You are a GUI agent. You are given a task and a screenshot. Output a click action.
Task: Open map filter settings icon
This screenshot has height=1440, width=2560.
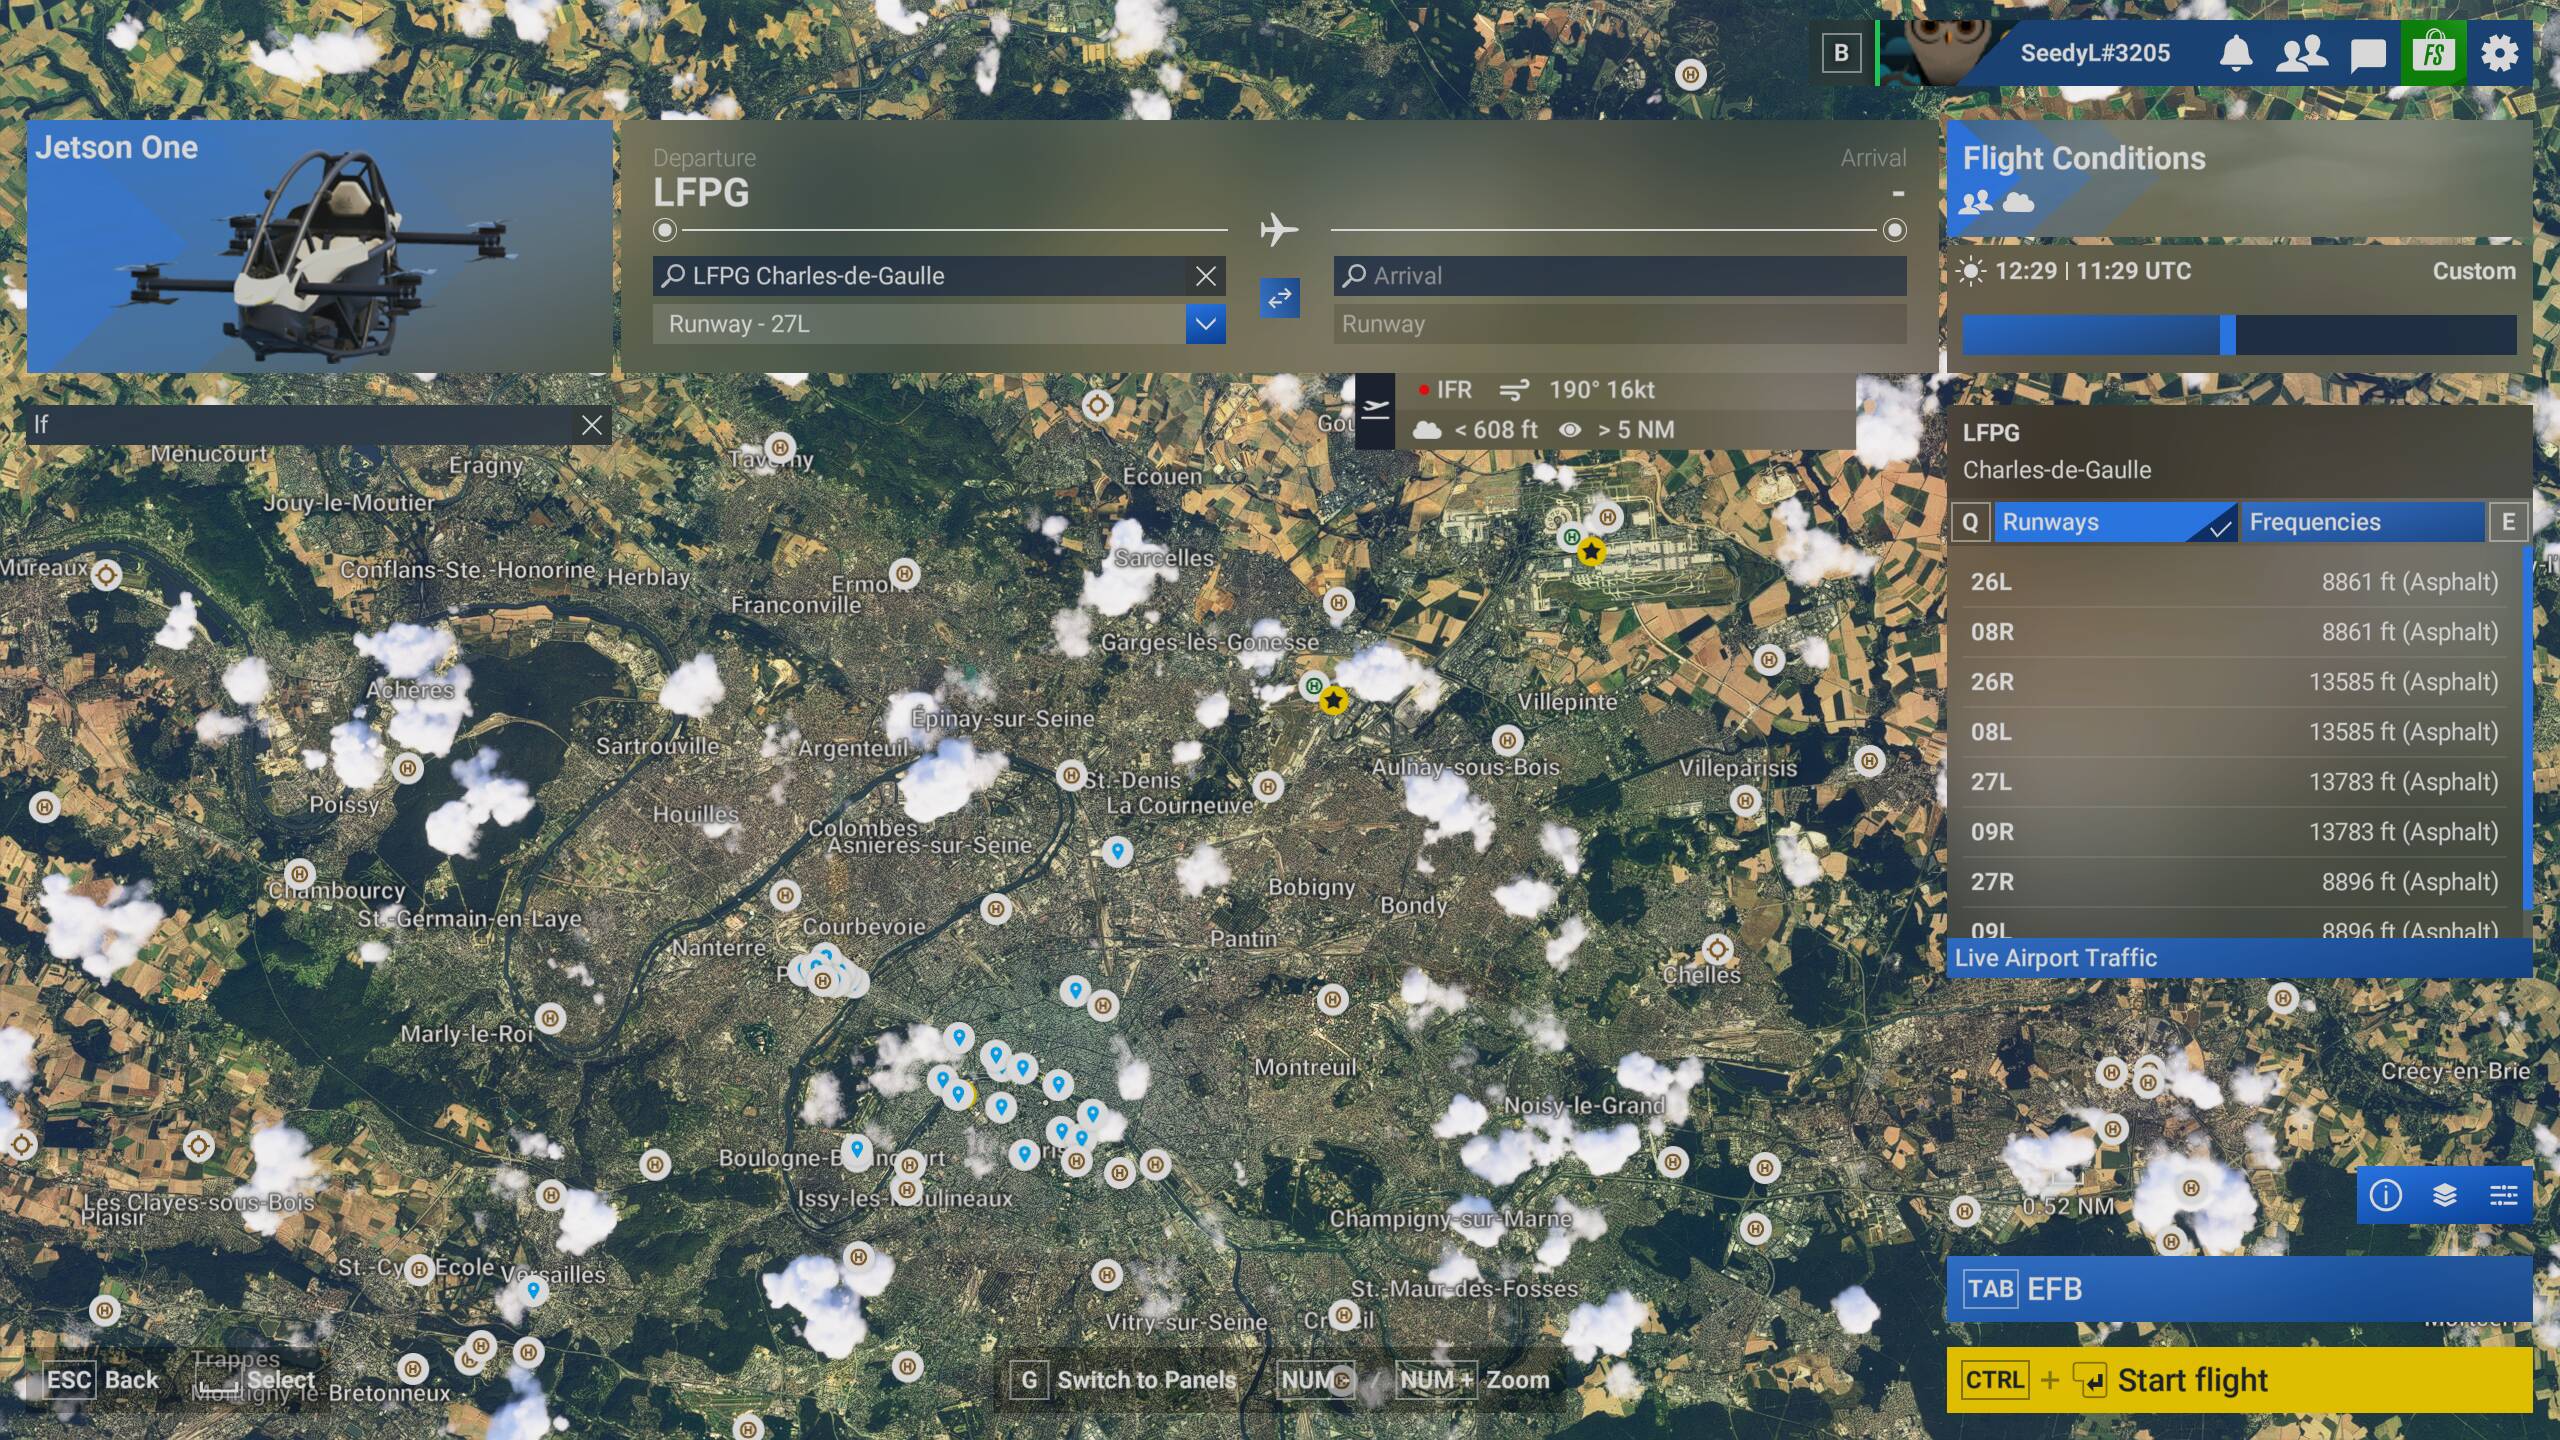(x=2503, y=1195)
